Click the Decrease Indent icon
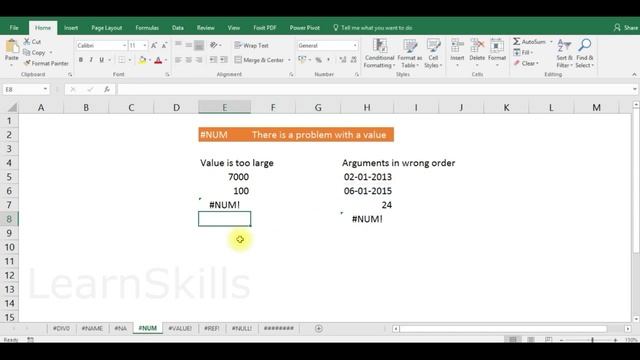Viewport: 640px width, 360px height. tap(213, 60)
